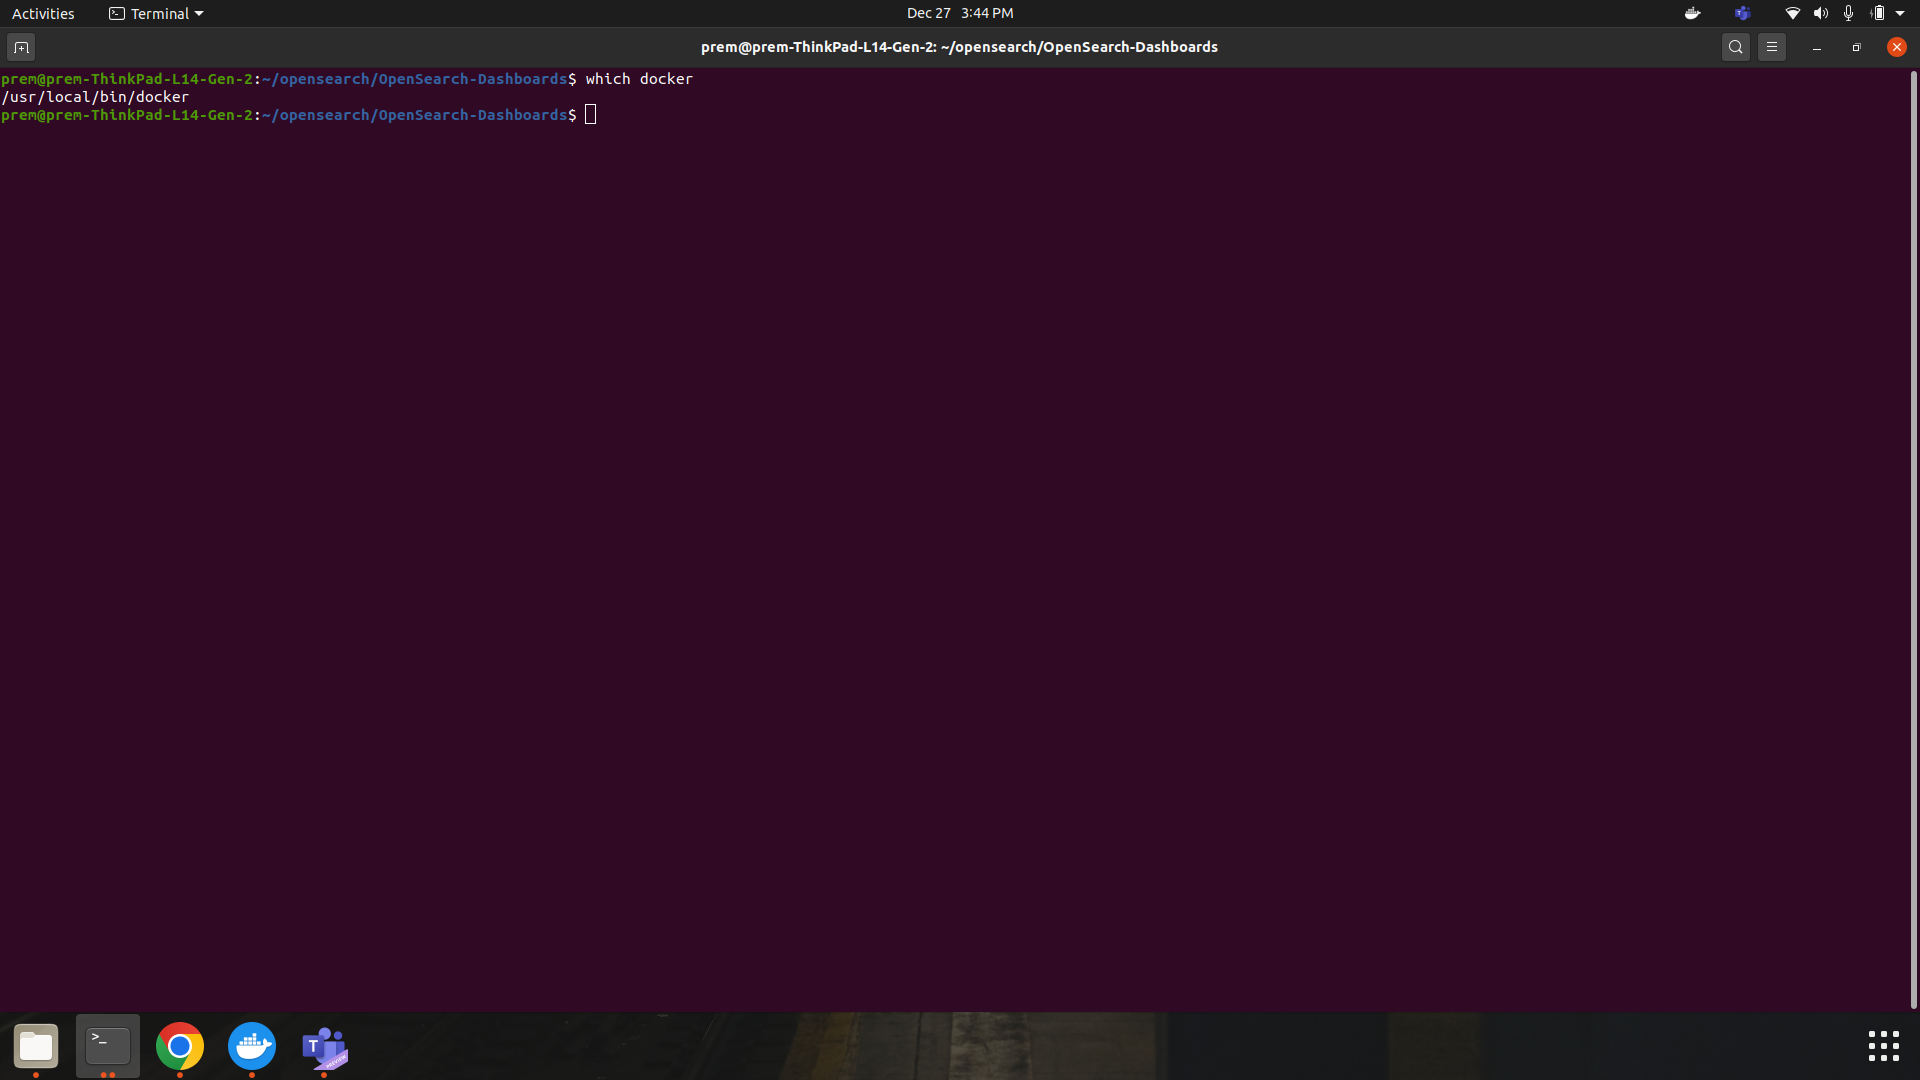The image size is (1920, 1080).
Task: Open Docker Desktop from the dock
Action: click(251, 1048)
